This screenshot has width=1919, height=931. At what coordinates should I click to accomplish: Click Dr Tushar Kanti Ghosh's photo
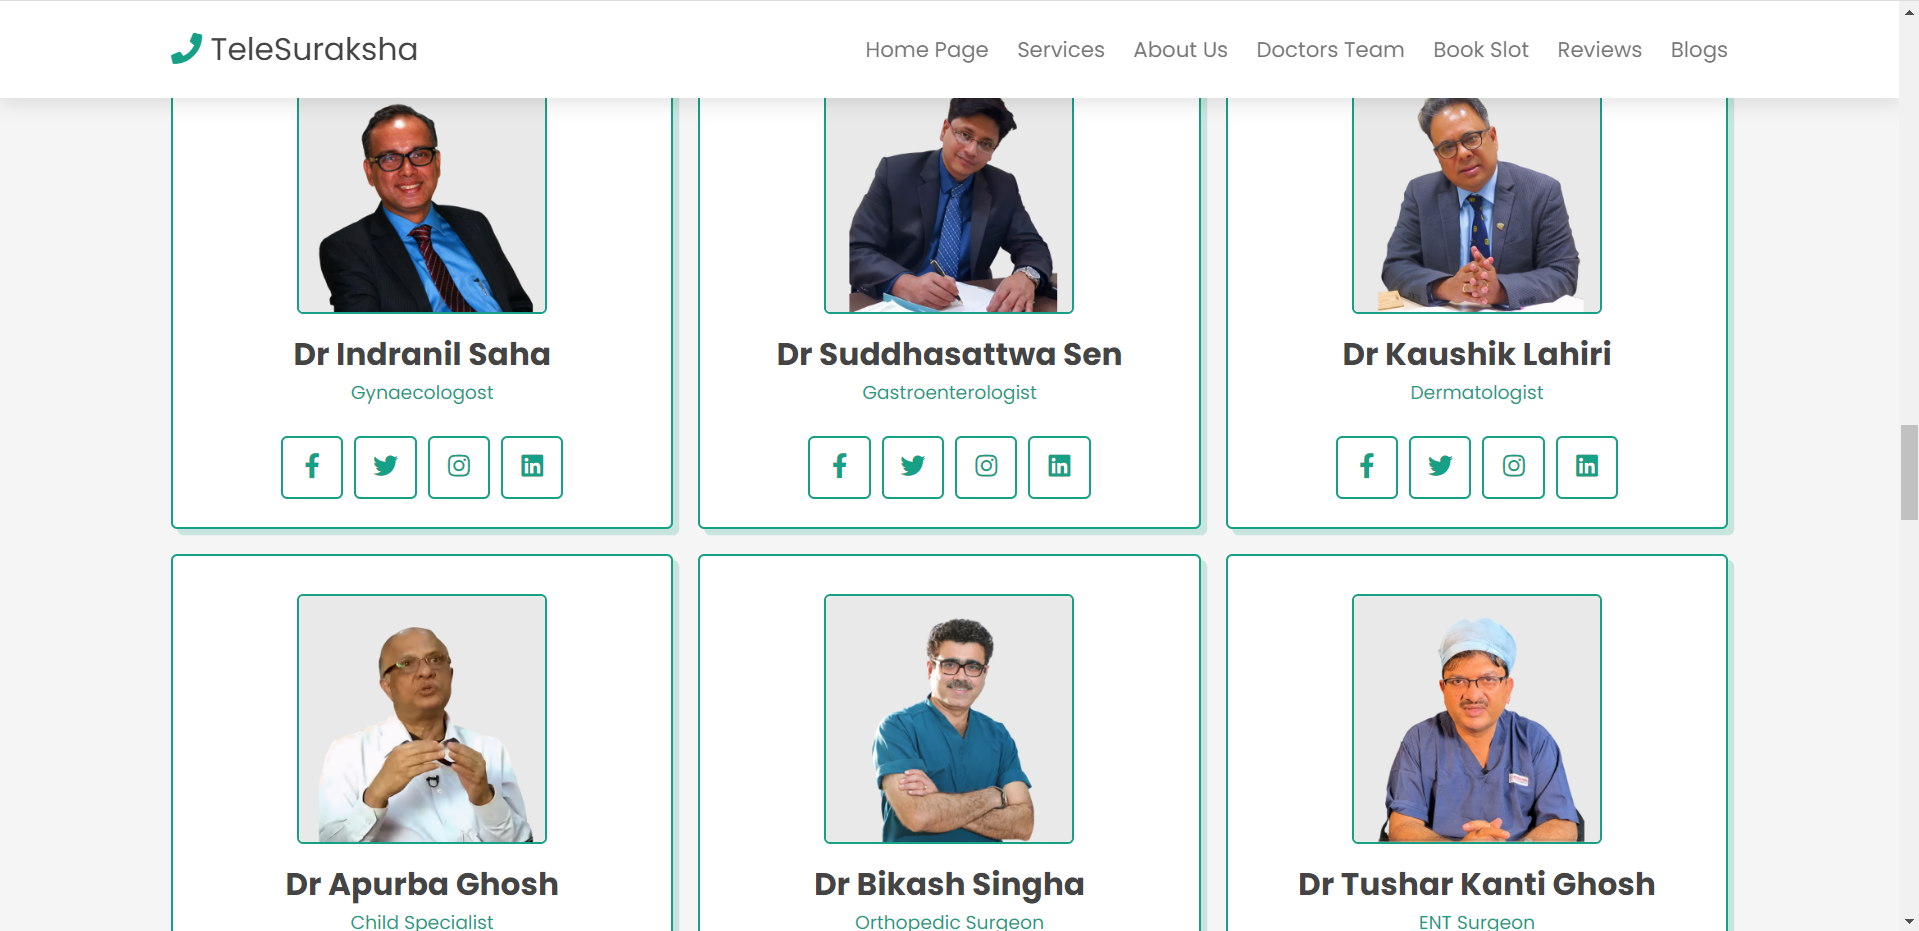[1477, 719]
